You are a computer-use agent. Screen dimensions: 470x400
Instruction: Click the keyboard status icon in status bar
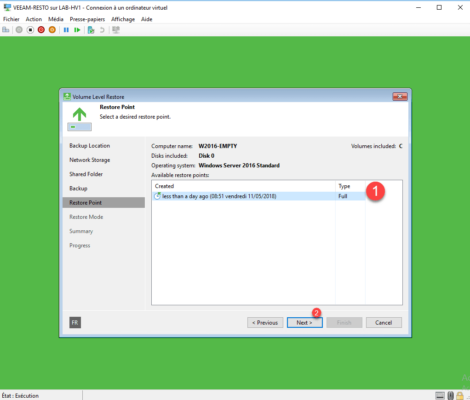[440, 396]
